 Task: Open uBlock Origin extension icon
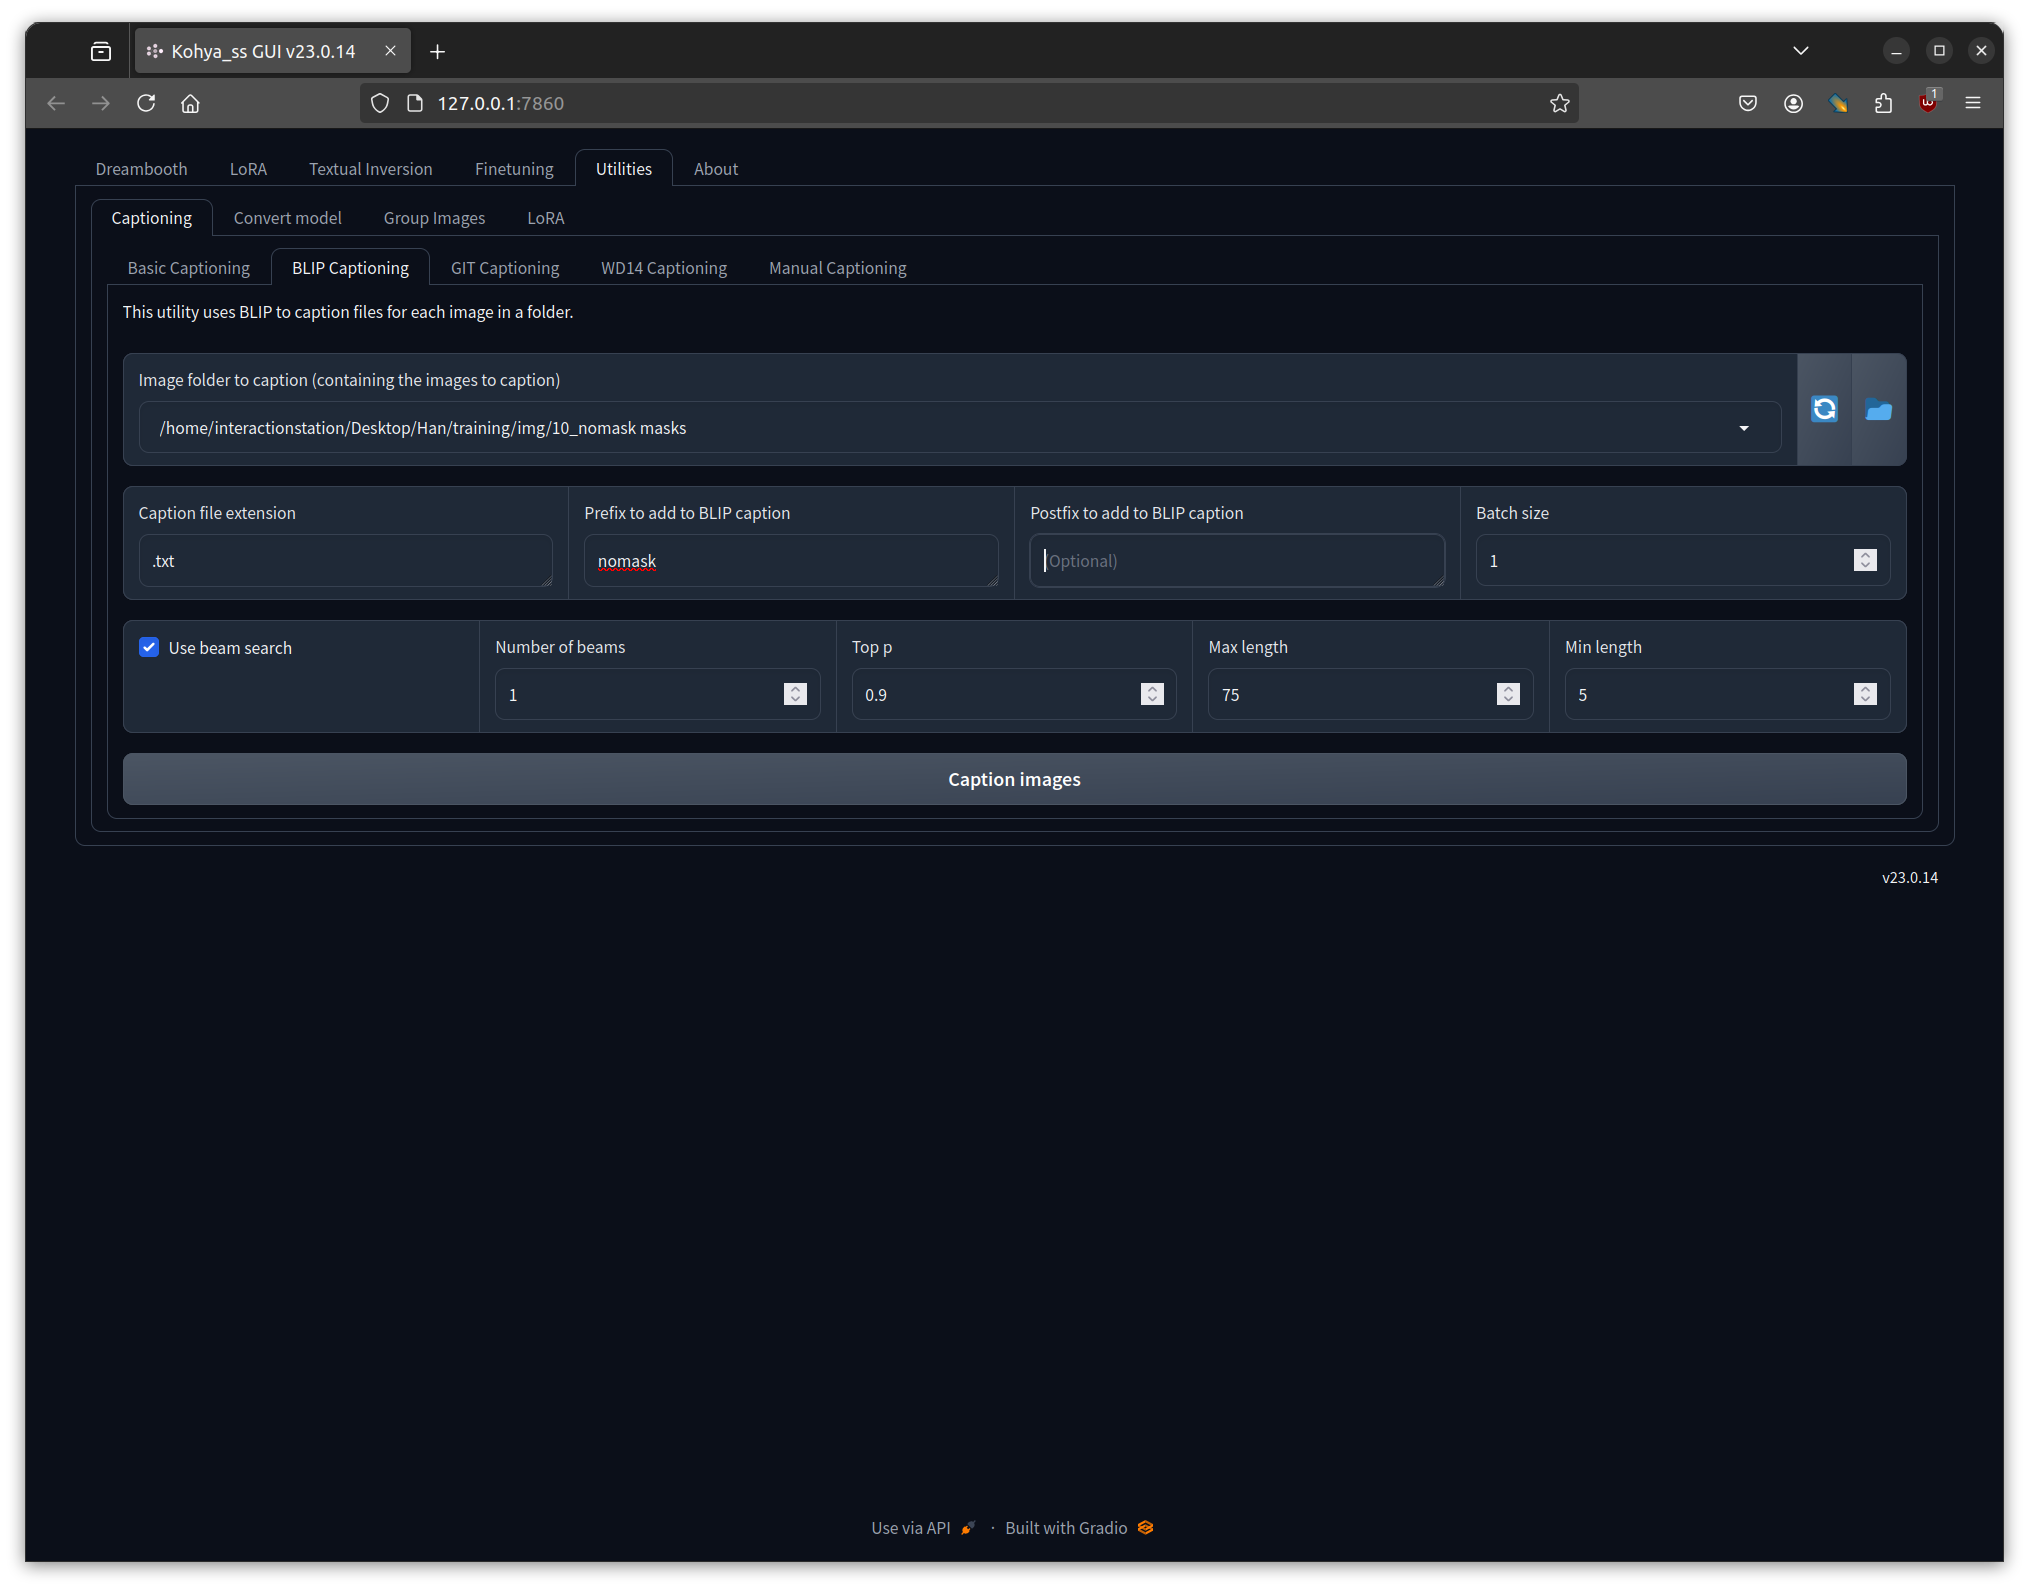coord(1928,102)
